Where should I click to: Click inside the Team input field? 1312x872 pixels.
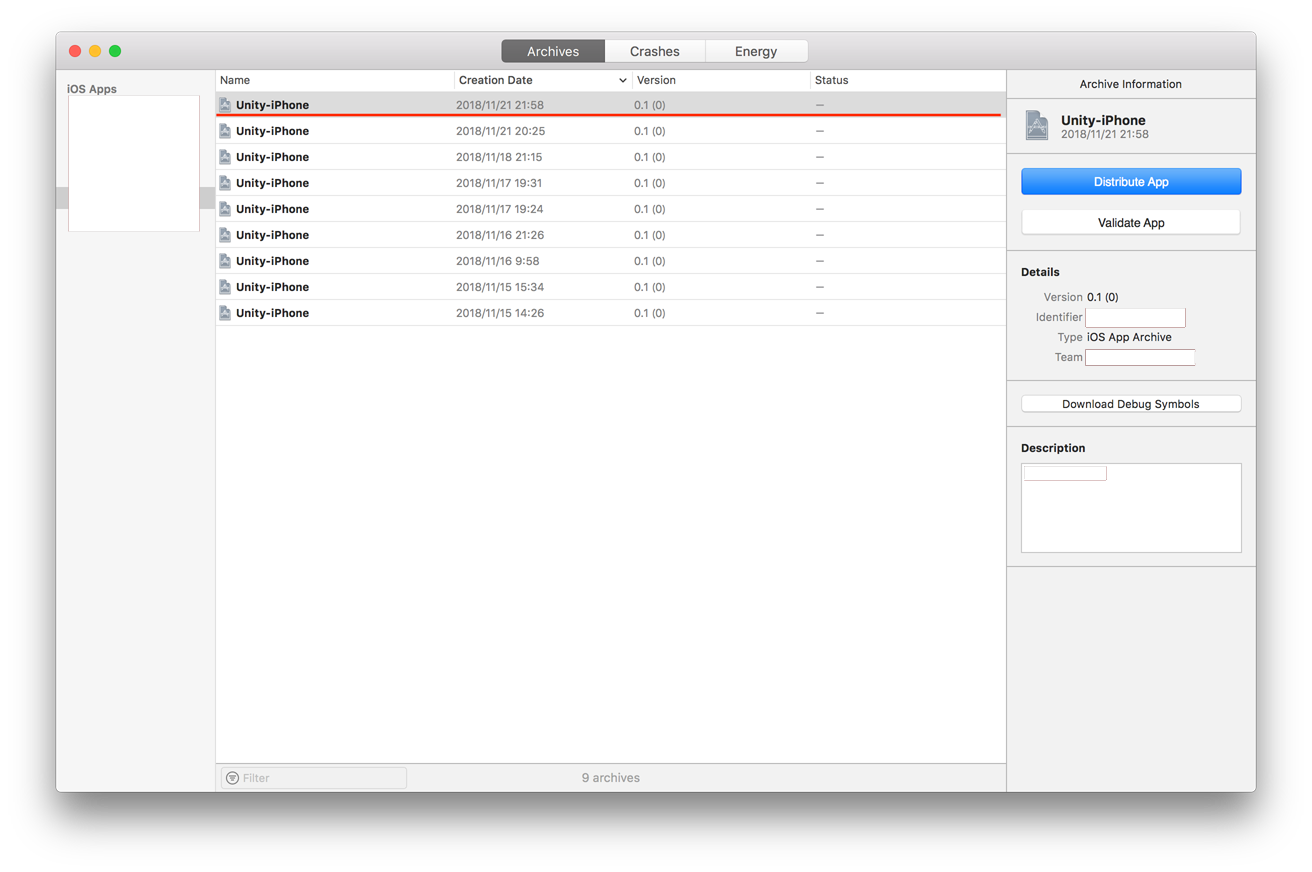[x=1140, y=357]
